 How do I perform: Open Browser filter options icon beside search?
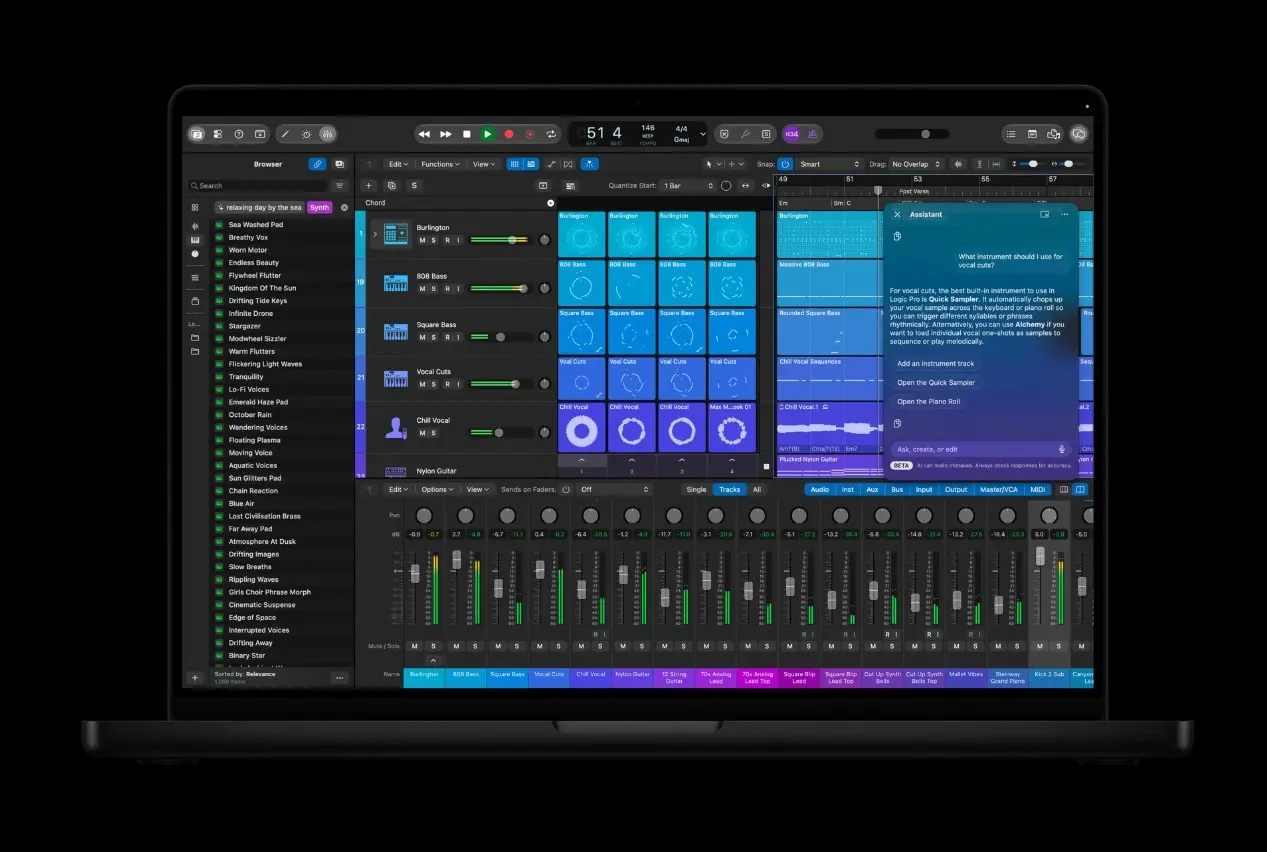[x=340, y=186]
